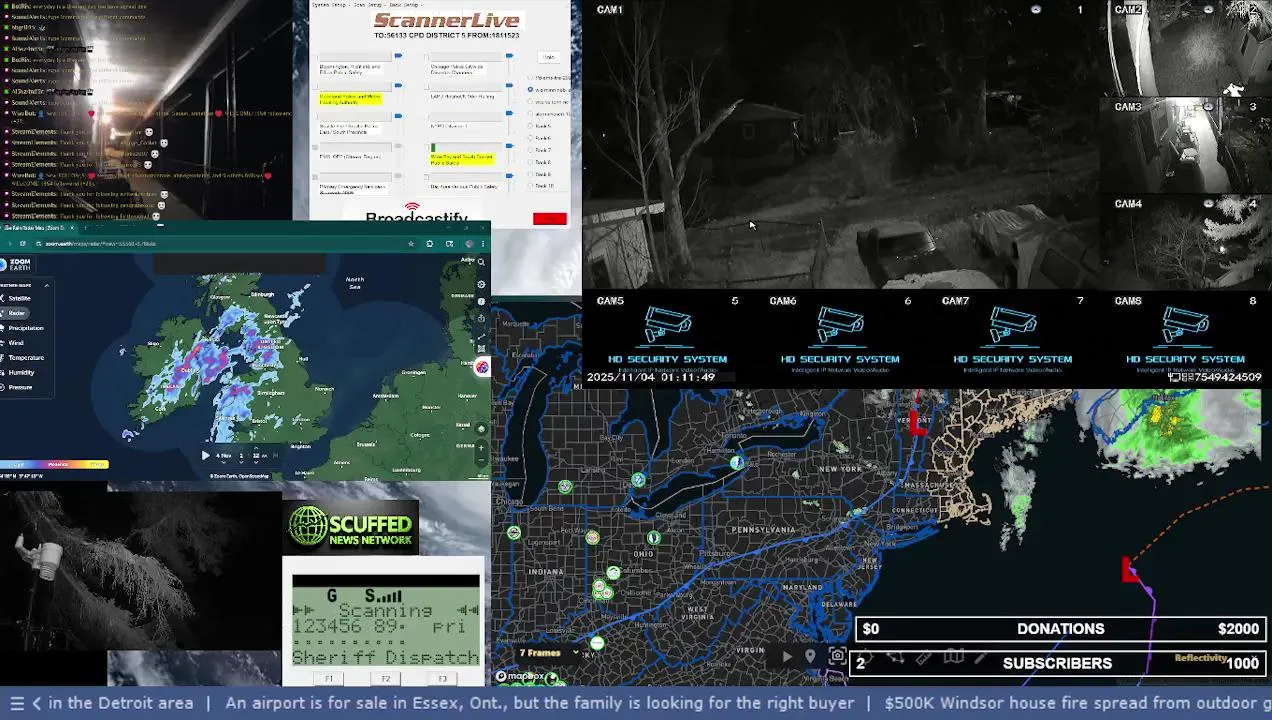Screen dimensions: 1272x720
Task: Select Pressure map in Zoom Earth
Action: click(20, 387)
